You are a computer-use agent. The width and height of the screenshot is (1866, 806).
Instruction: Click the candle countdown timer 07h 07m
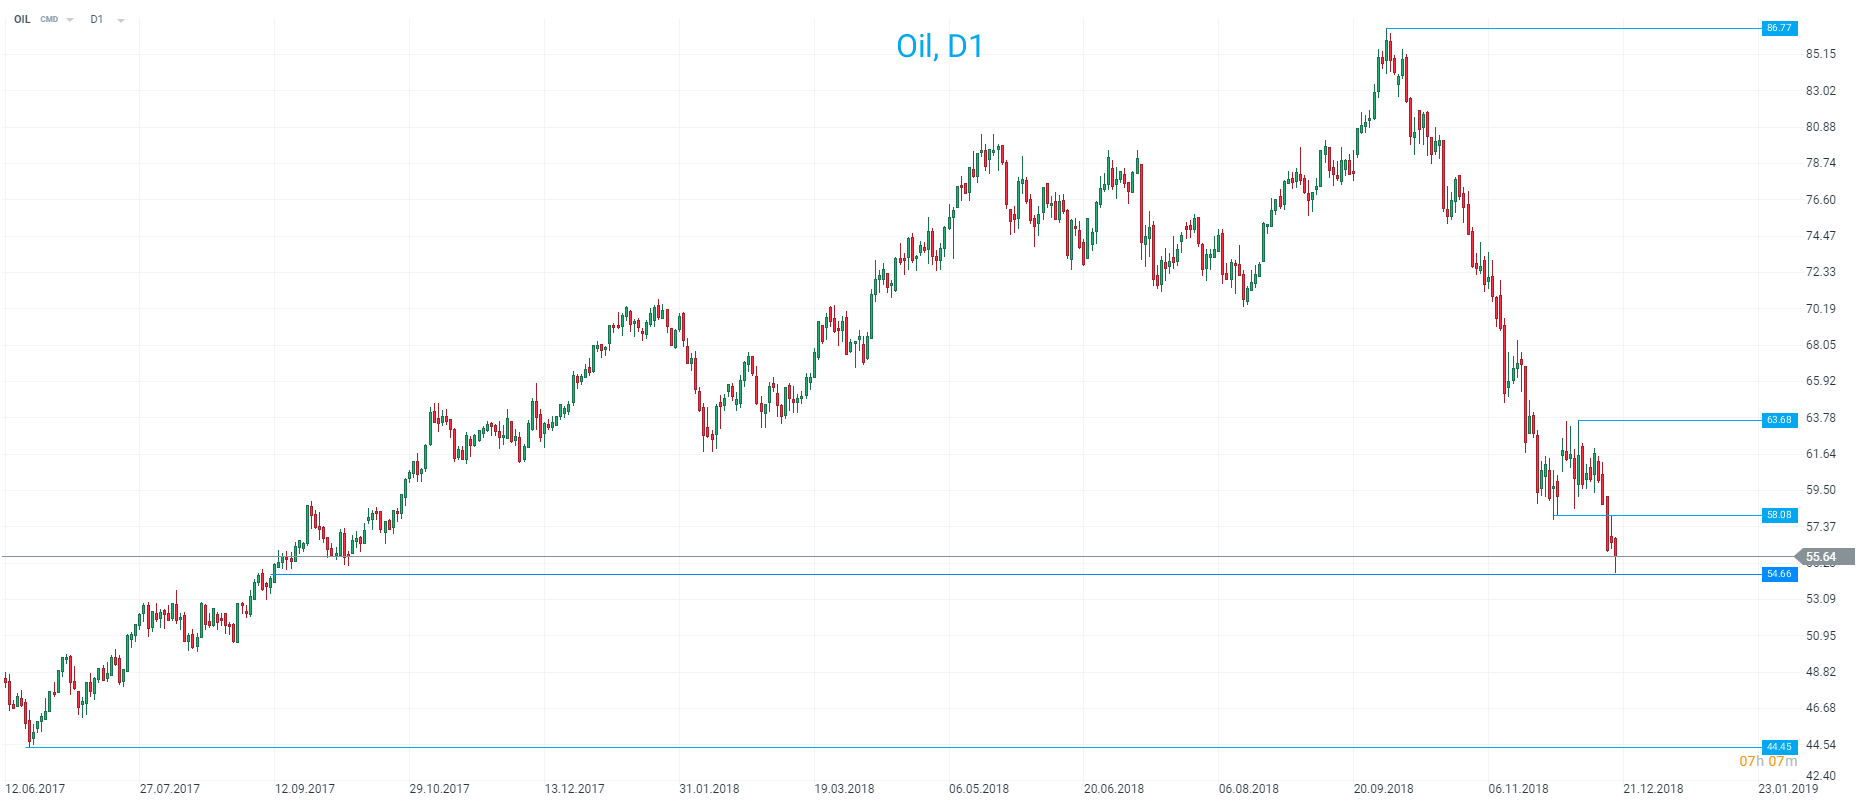(1768, 762)
